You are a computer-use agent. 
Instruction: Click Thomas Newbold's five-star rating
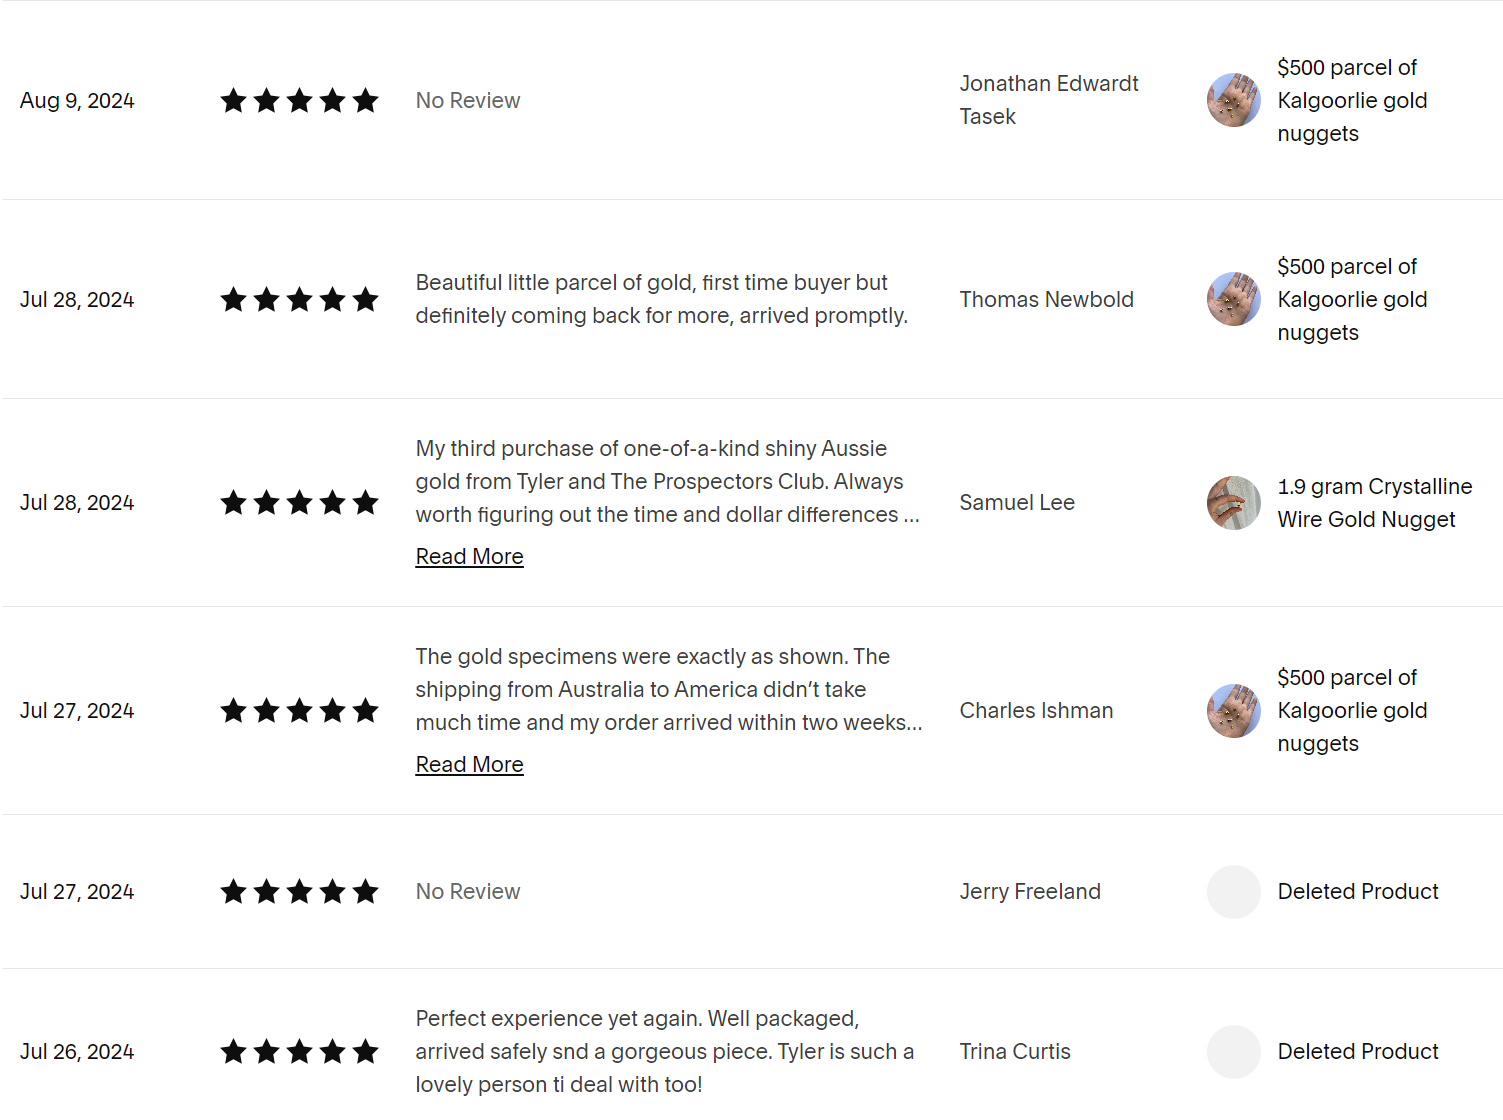(299, 300)
